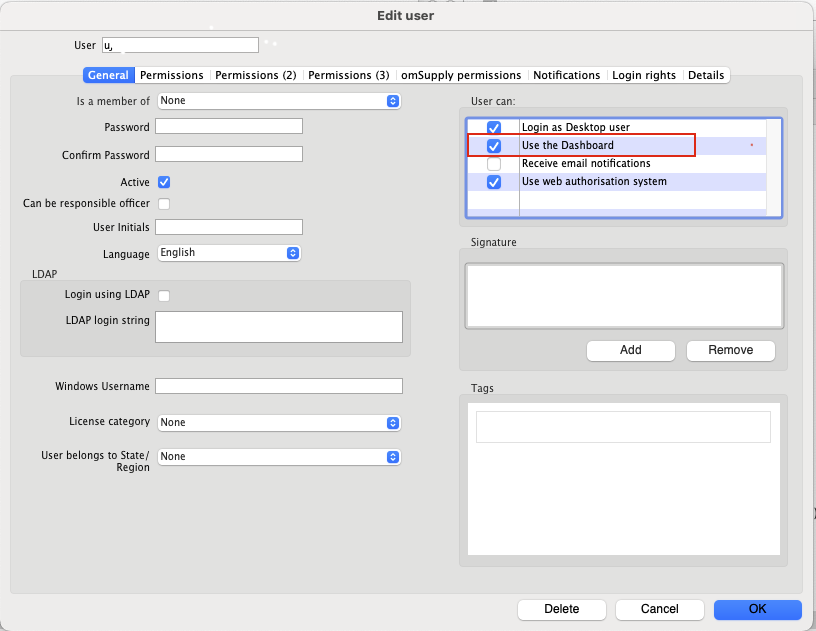
Task: Enable Can be responsible officer checkbox
Action: pyautogui.click(x=164, y=204)
